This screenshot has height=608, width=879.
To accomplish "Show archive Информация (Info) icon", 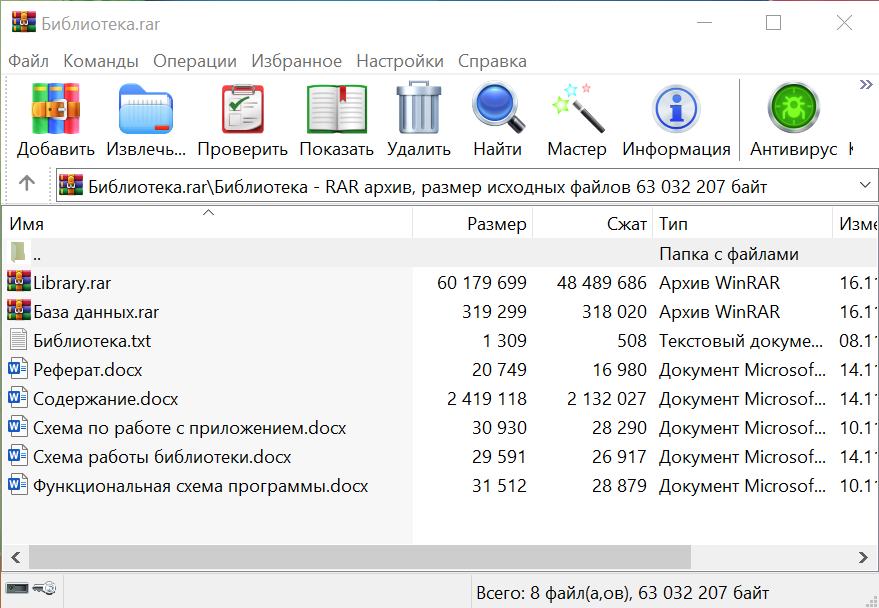I will coord(676,109).
